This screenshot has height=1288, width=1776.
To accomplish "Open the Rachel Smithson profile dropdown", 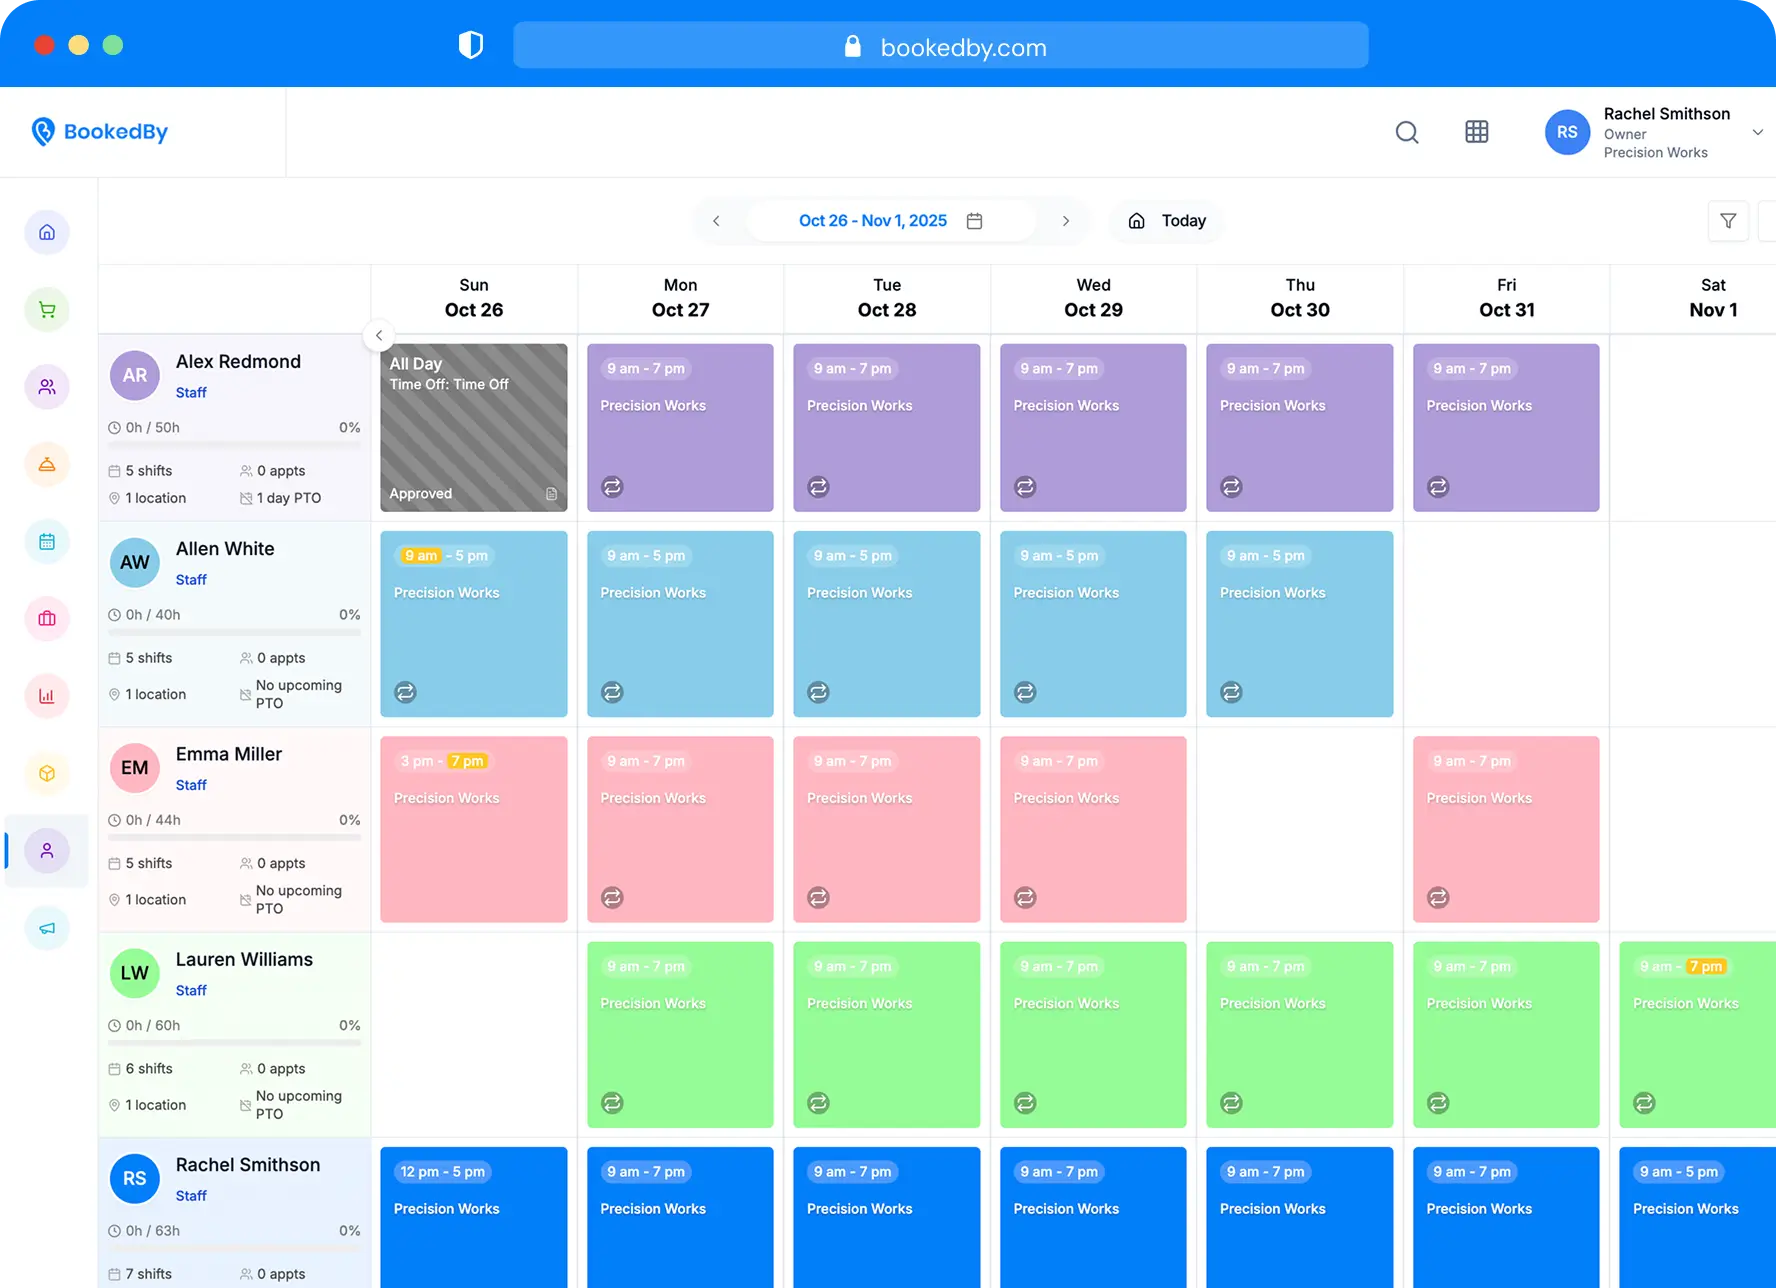I will click(x=1759, y=132).
